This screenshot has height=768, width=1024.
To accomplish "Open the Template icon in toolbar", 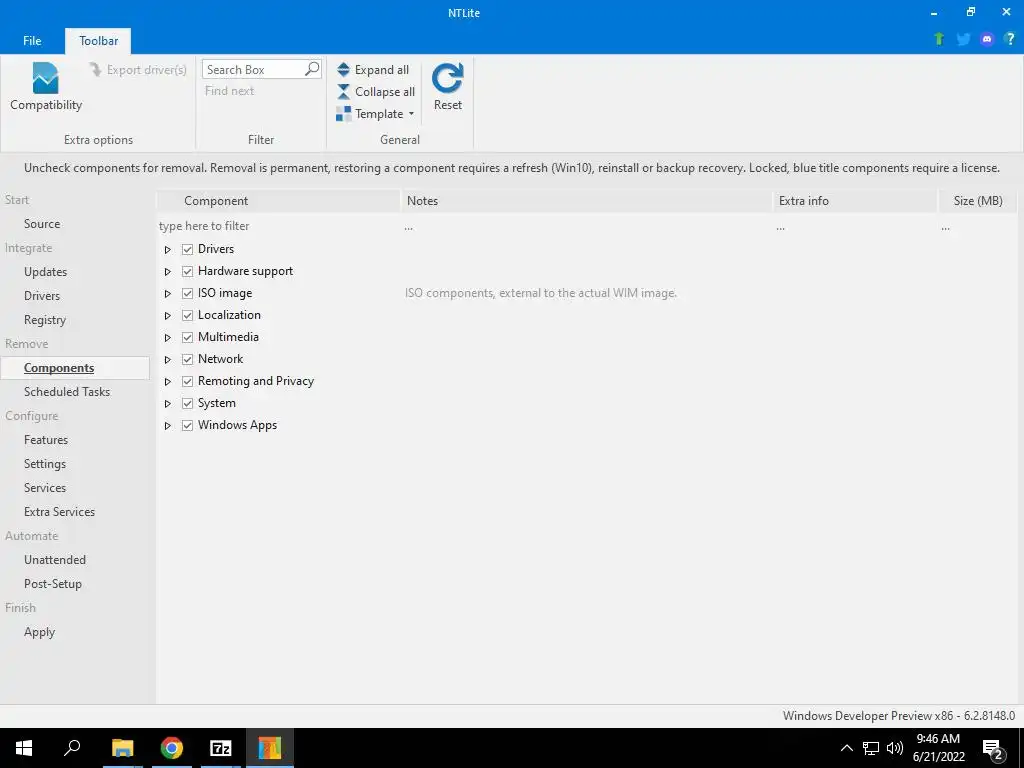I will coord(344,114).
